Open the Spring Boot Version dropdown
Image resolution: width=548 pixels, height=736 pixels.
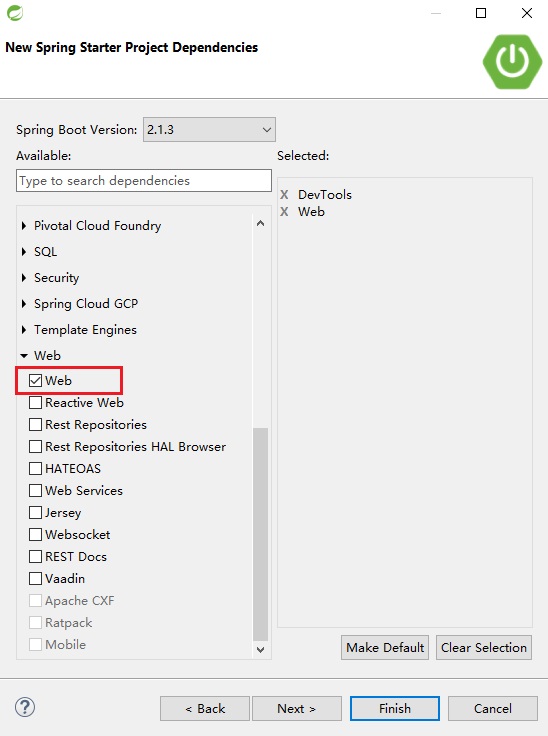209,130
